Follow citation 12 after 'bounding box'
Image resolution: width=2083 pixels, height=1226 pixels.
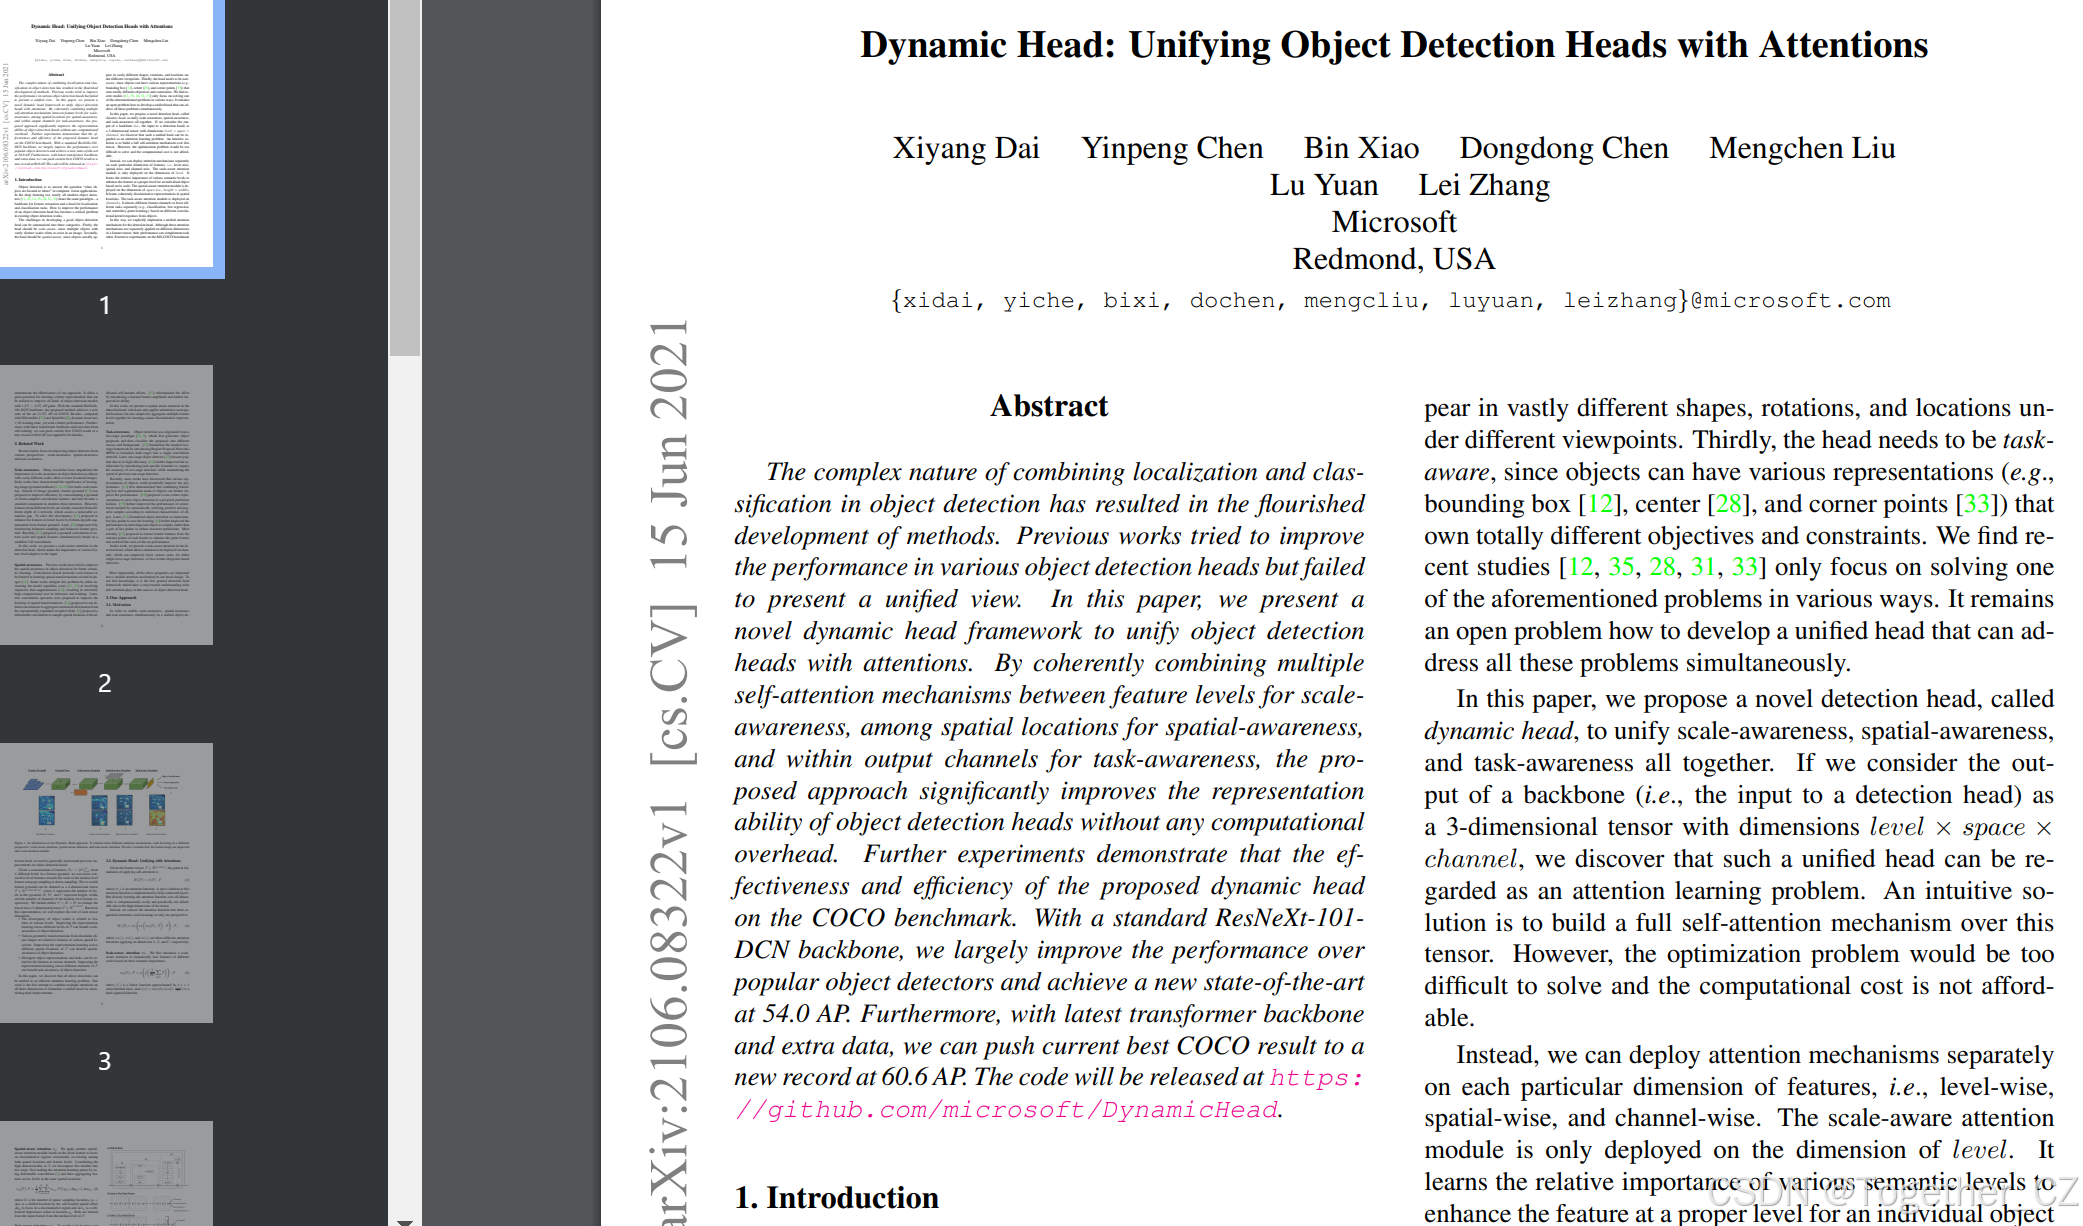pyautogui.click(x=1600, y=504)
